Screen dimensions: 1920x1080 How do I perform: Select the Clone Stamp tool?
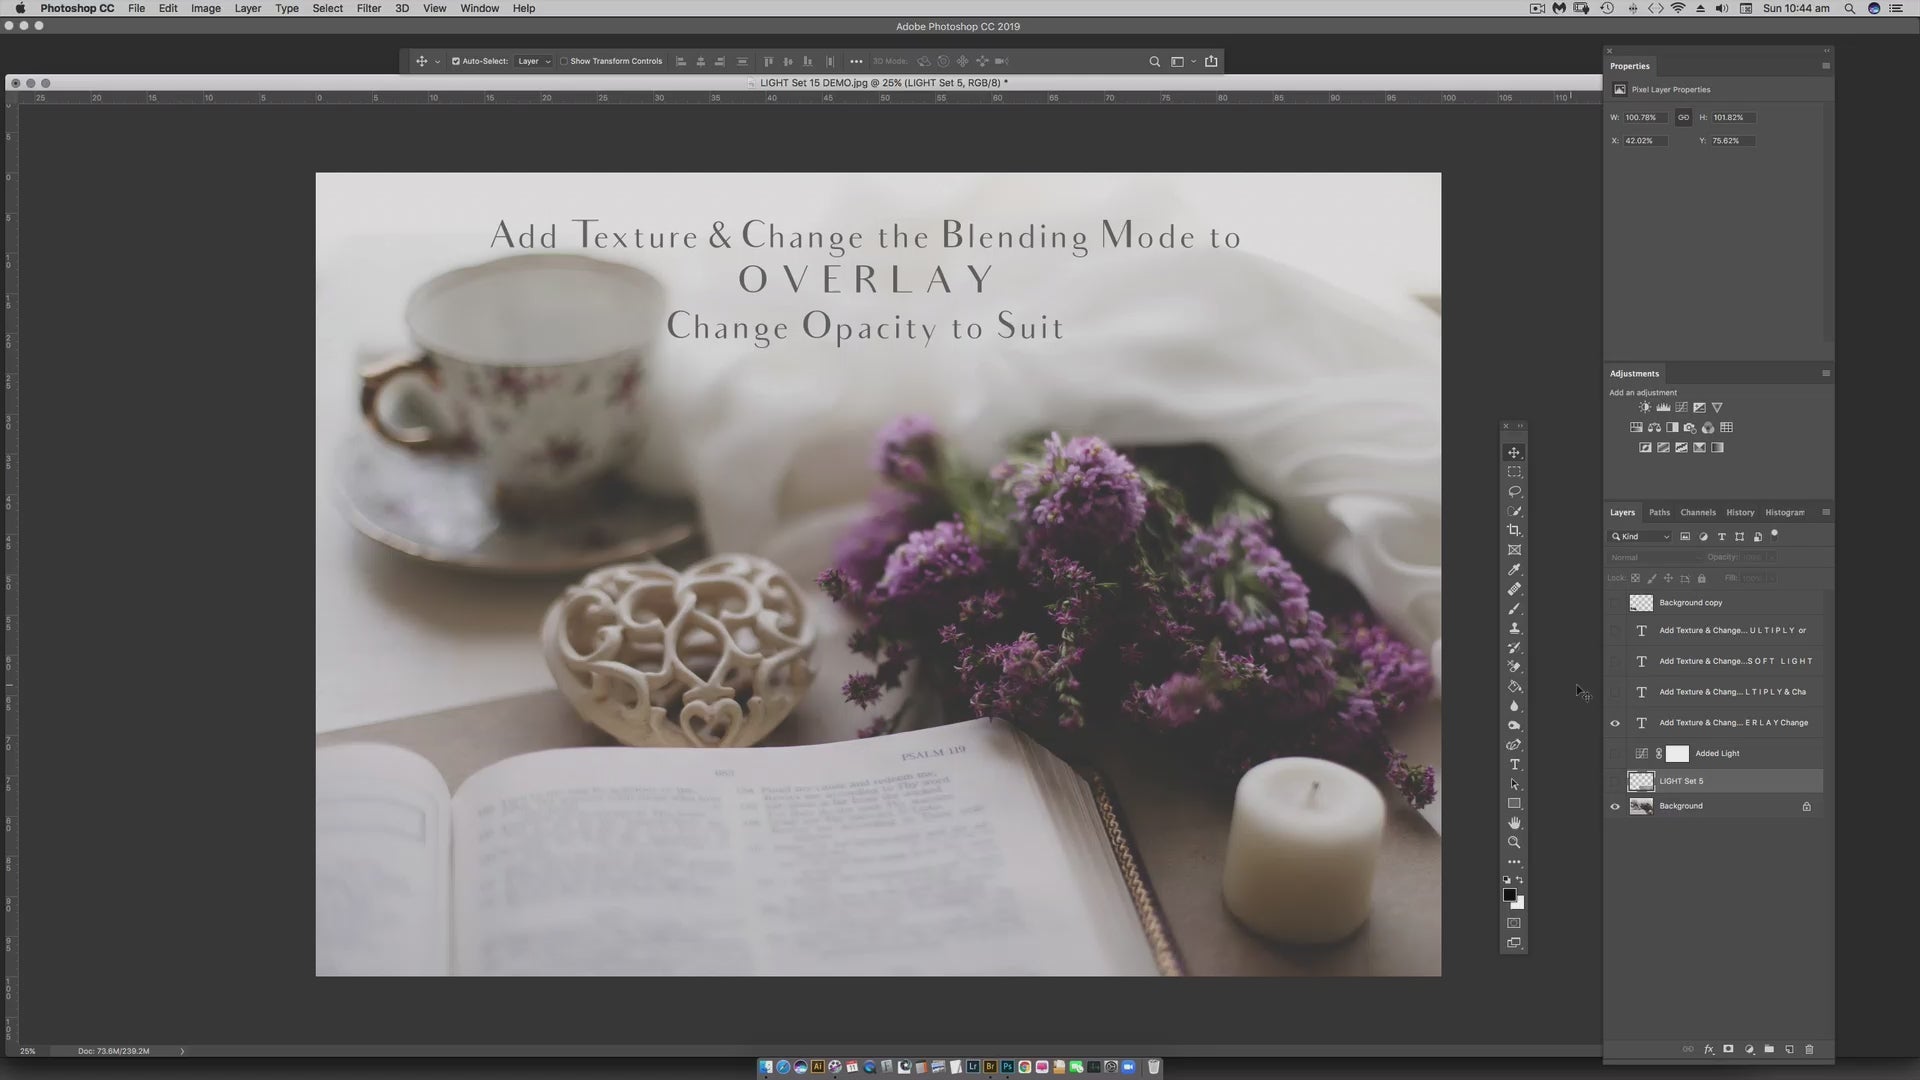pyautogui.click(x=1514, y=628)
